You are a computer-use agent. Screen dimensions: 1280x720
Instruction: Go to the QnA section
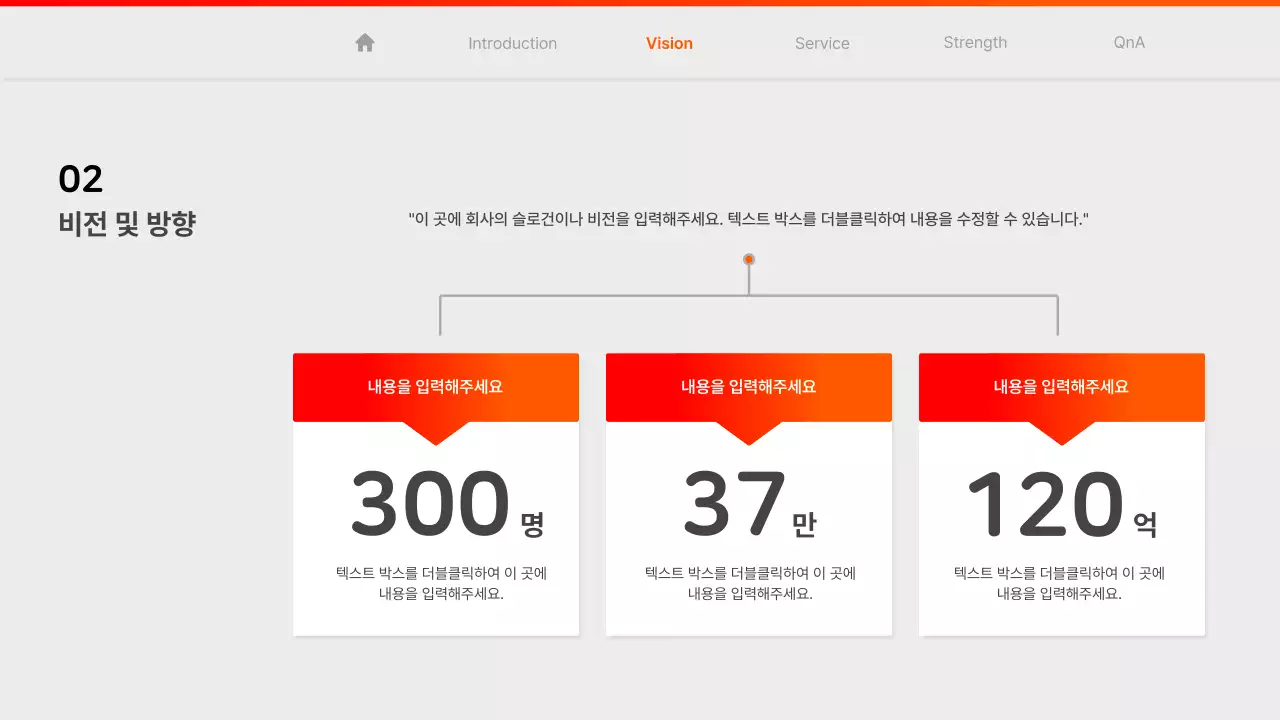pos(1128,43)
